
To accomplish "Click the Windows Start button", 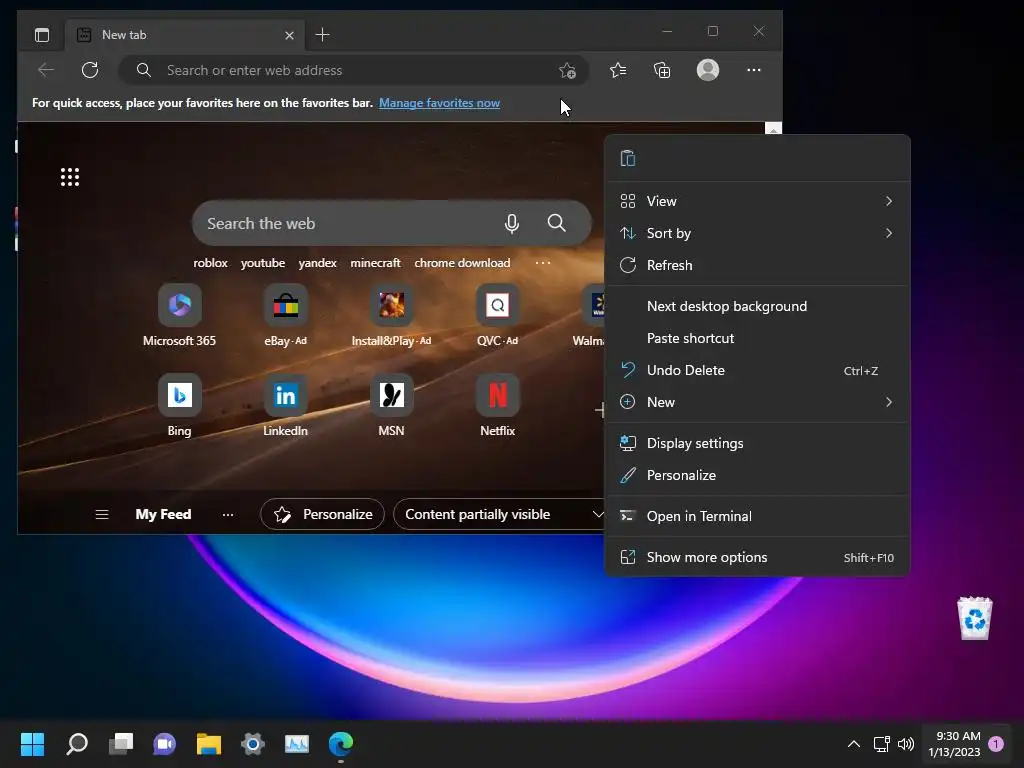I will [32, 744].
